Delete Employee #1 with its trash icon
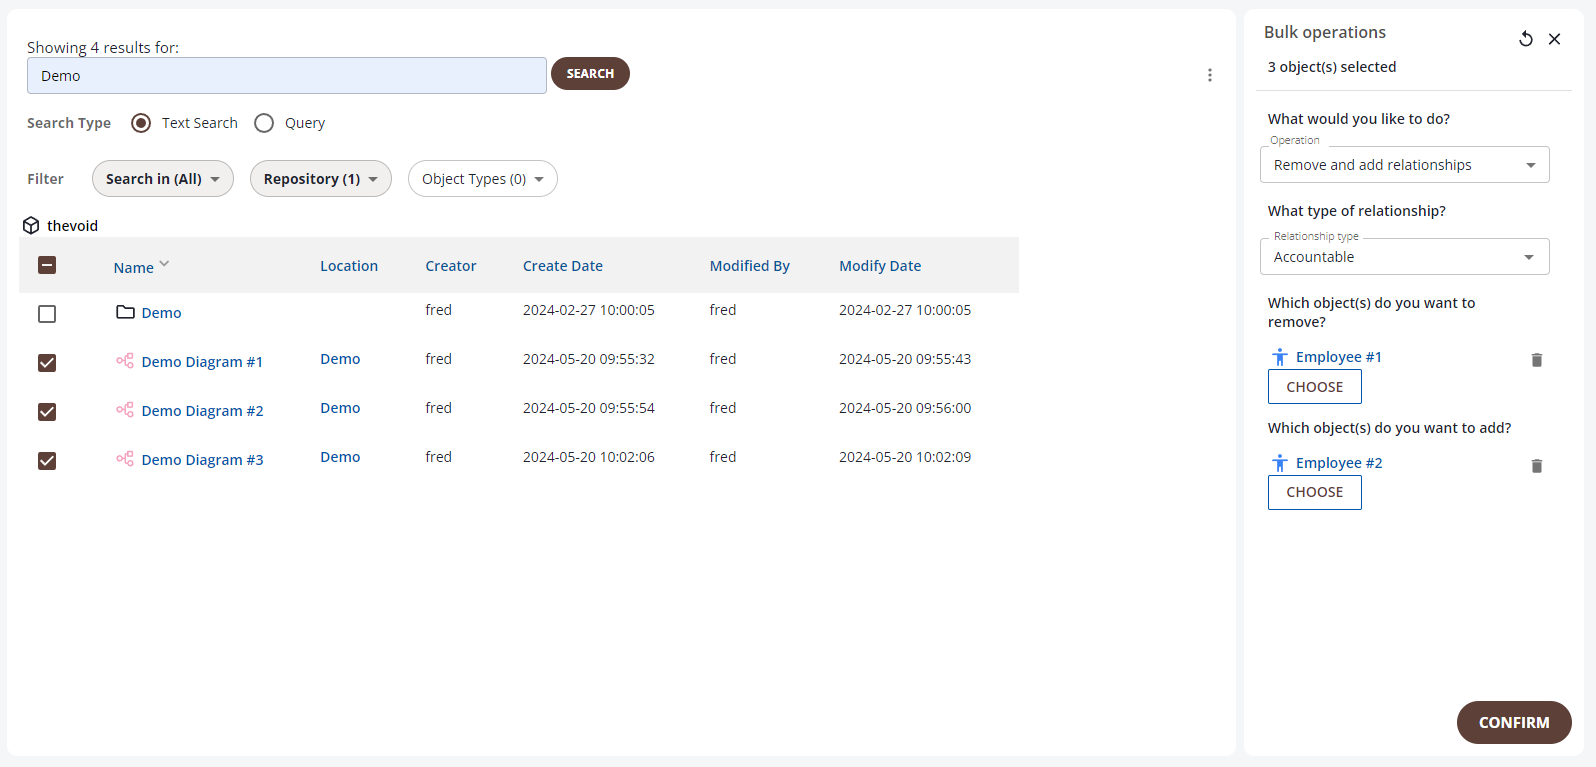The width and height of the screenshot is (1596, 767). click(x=1537, y=360)
